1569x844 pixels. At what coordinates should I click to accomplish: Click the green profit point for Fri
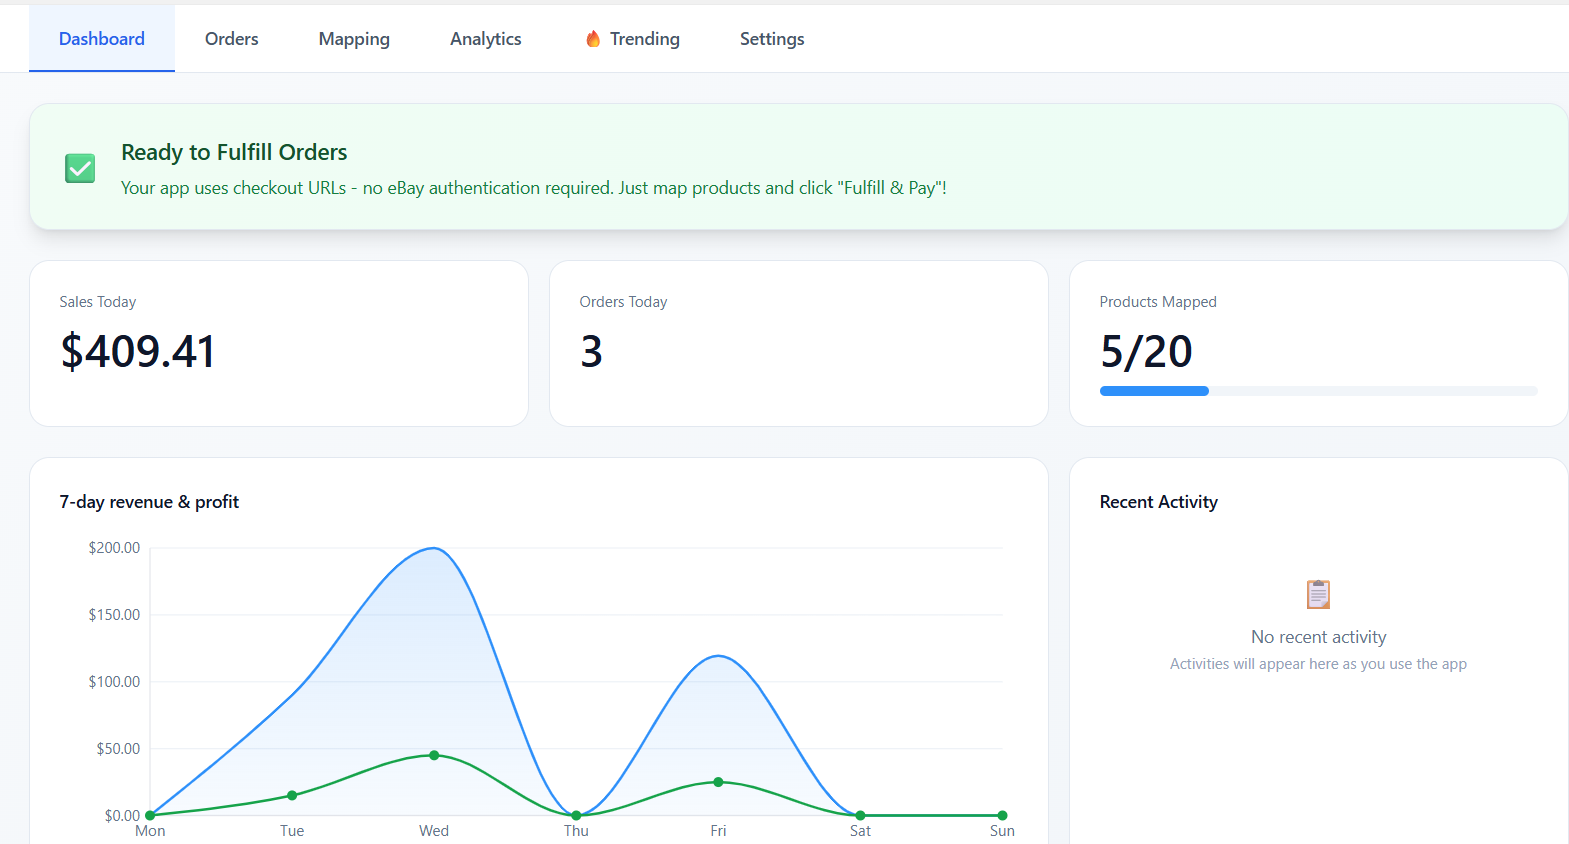click(x=718, y=782)
